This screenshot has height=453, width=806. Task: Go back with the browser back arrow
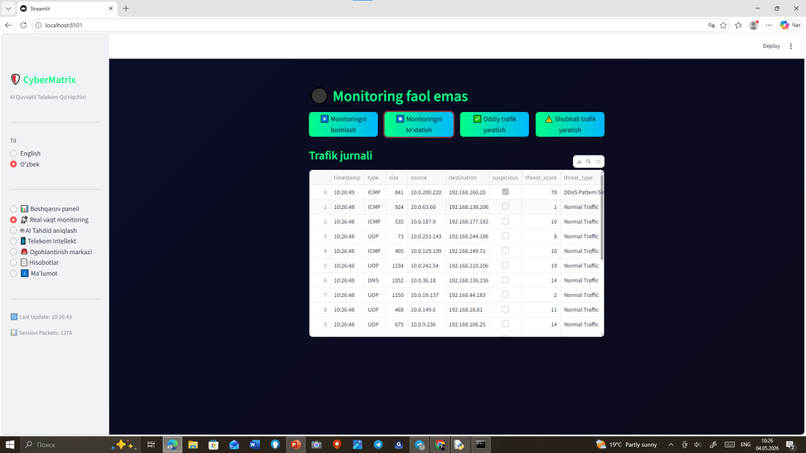pyautogui.click(x=8, y=25)
